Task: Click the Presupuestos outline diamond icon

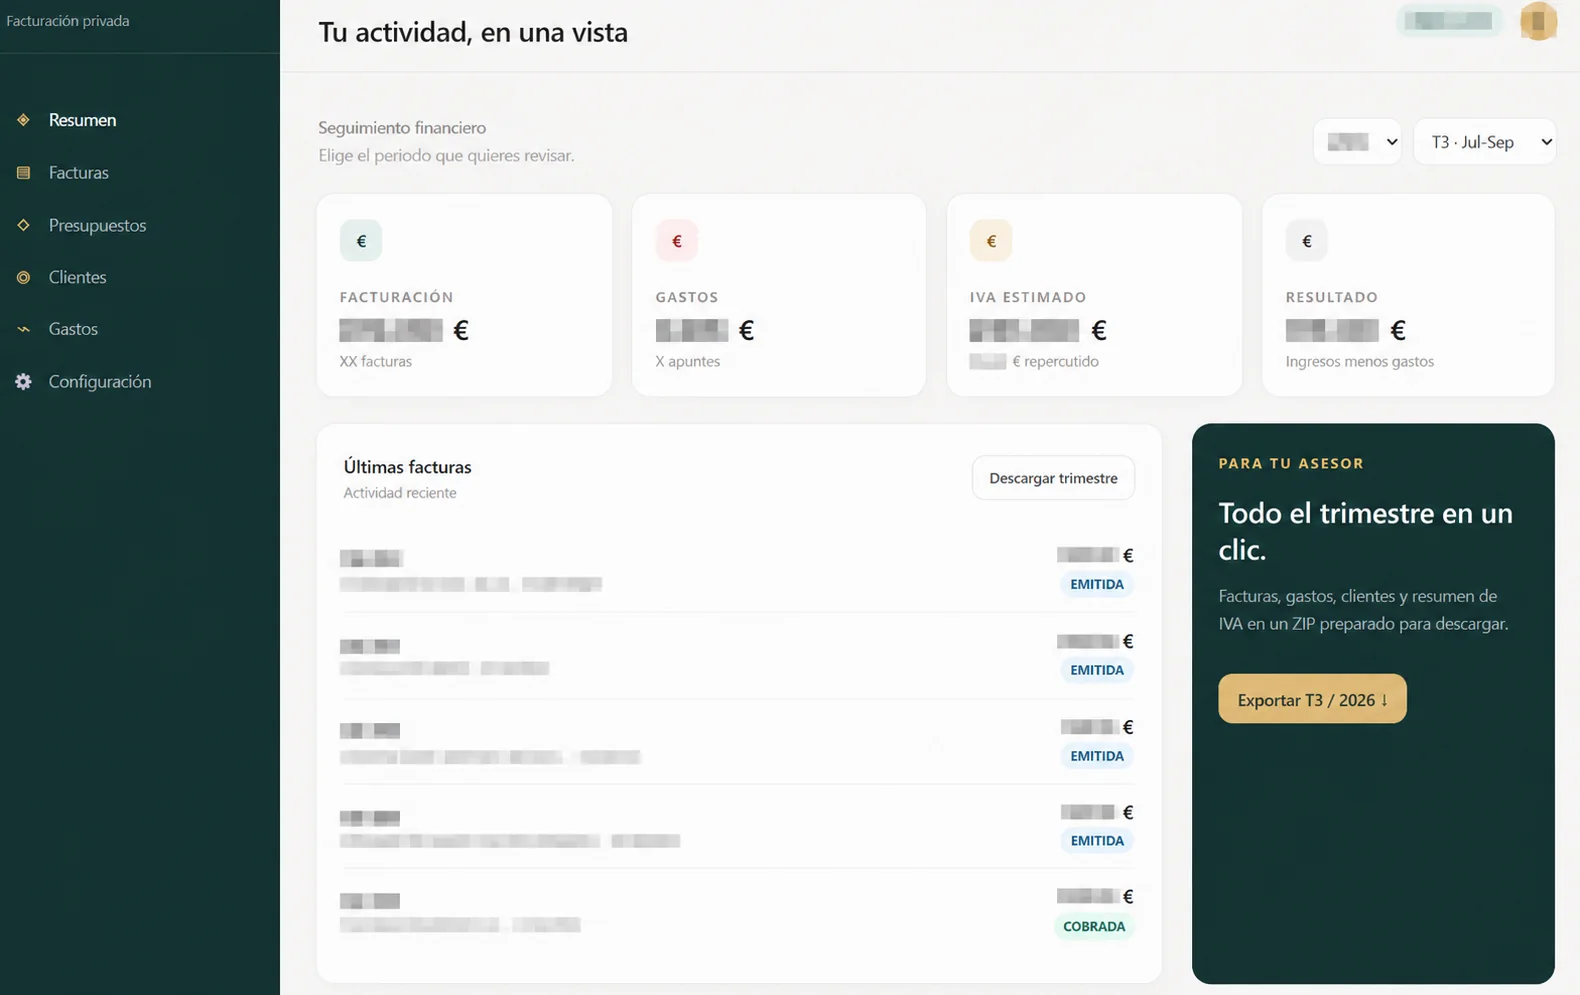Action: 23,225
